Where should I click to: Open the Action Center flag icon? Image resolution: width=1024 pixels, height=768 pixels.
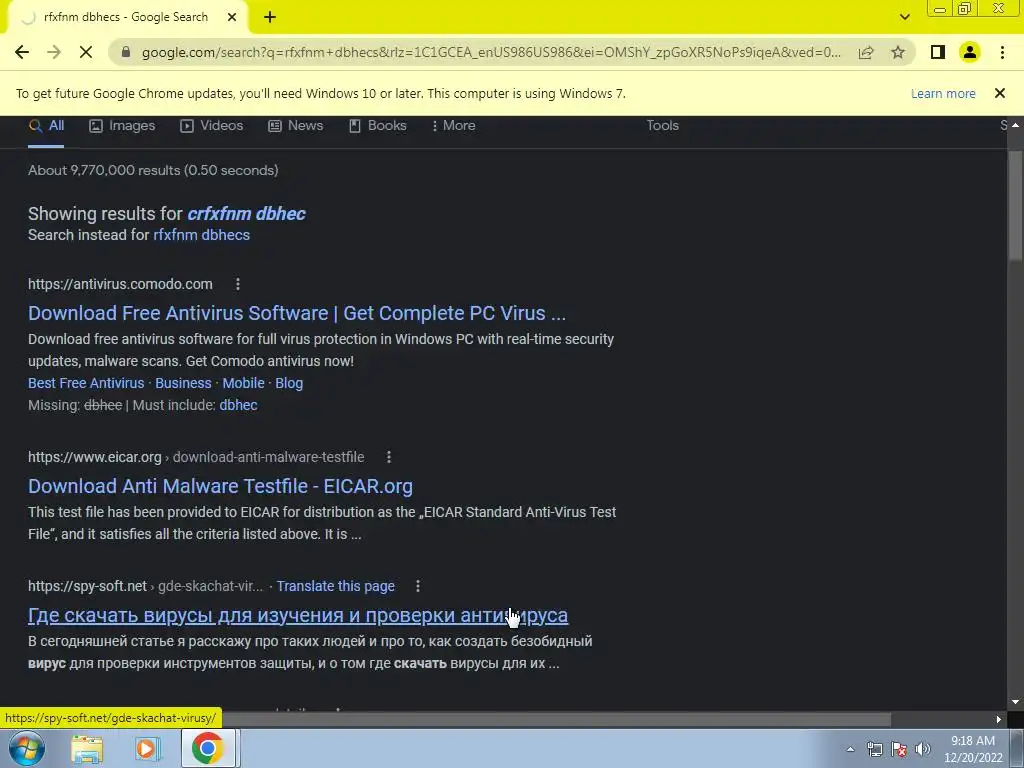pos(899,749)
